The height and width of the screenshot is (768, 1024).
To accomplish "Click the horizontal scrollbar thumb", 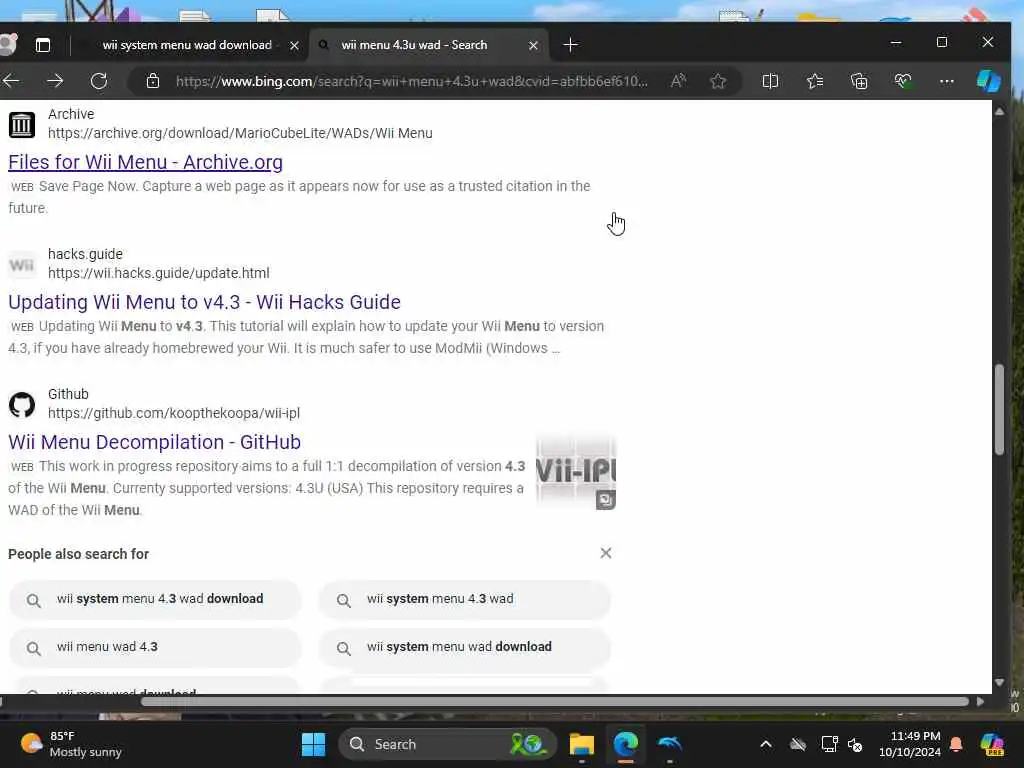I will (554, 701).
